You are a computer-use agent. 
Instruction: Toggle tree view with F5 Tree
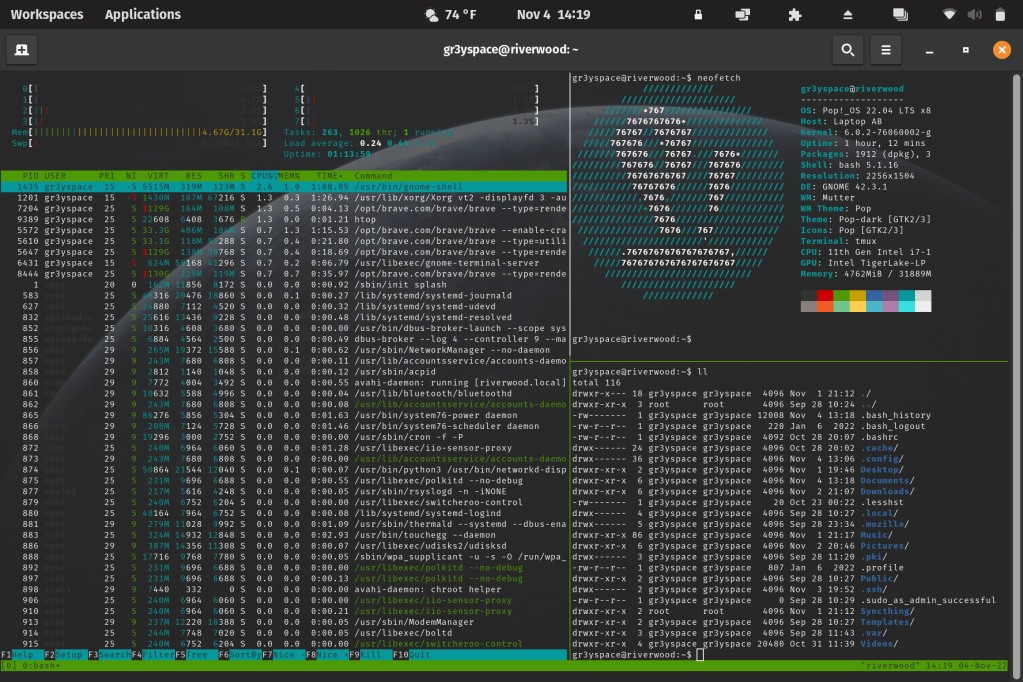click(x=197, y=654)
